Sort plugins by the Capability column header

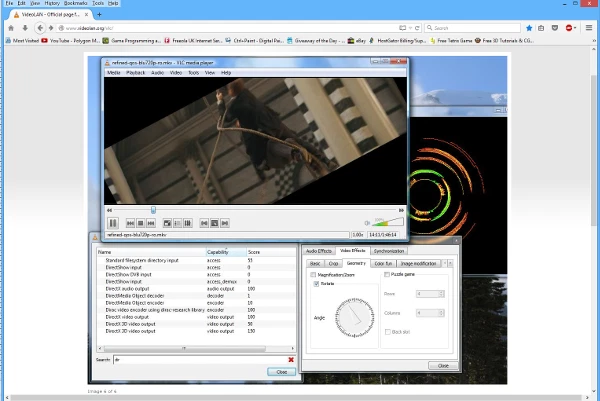[226, 252]
